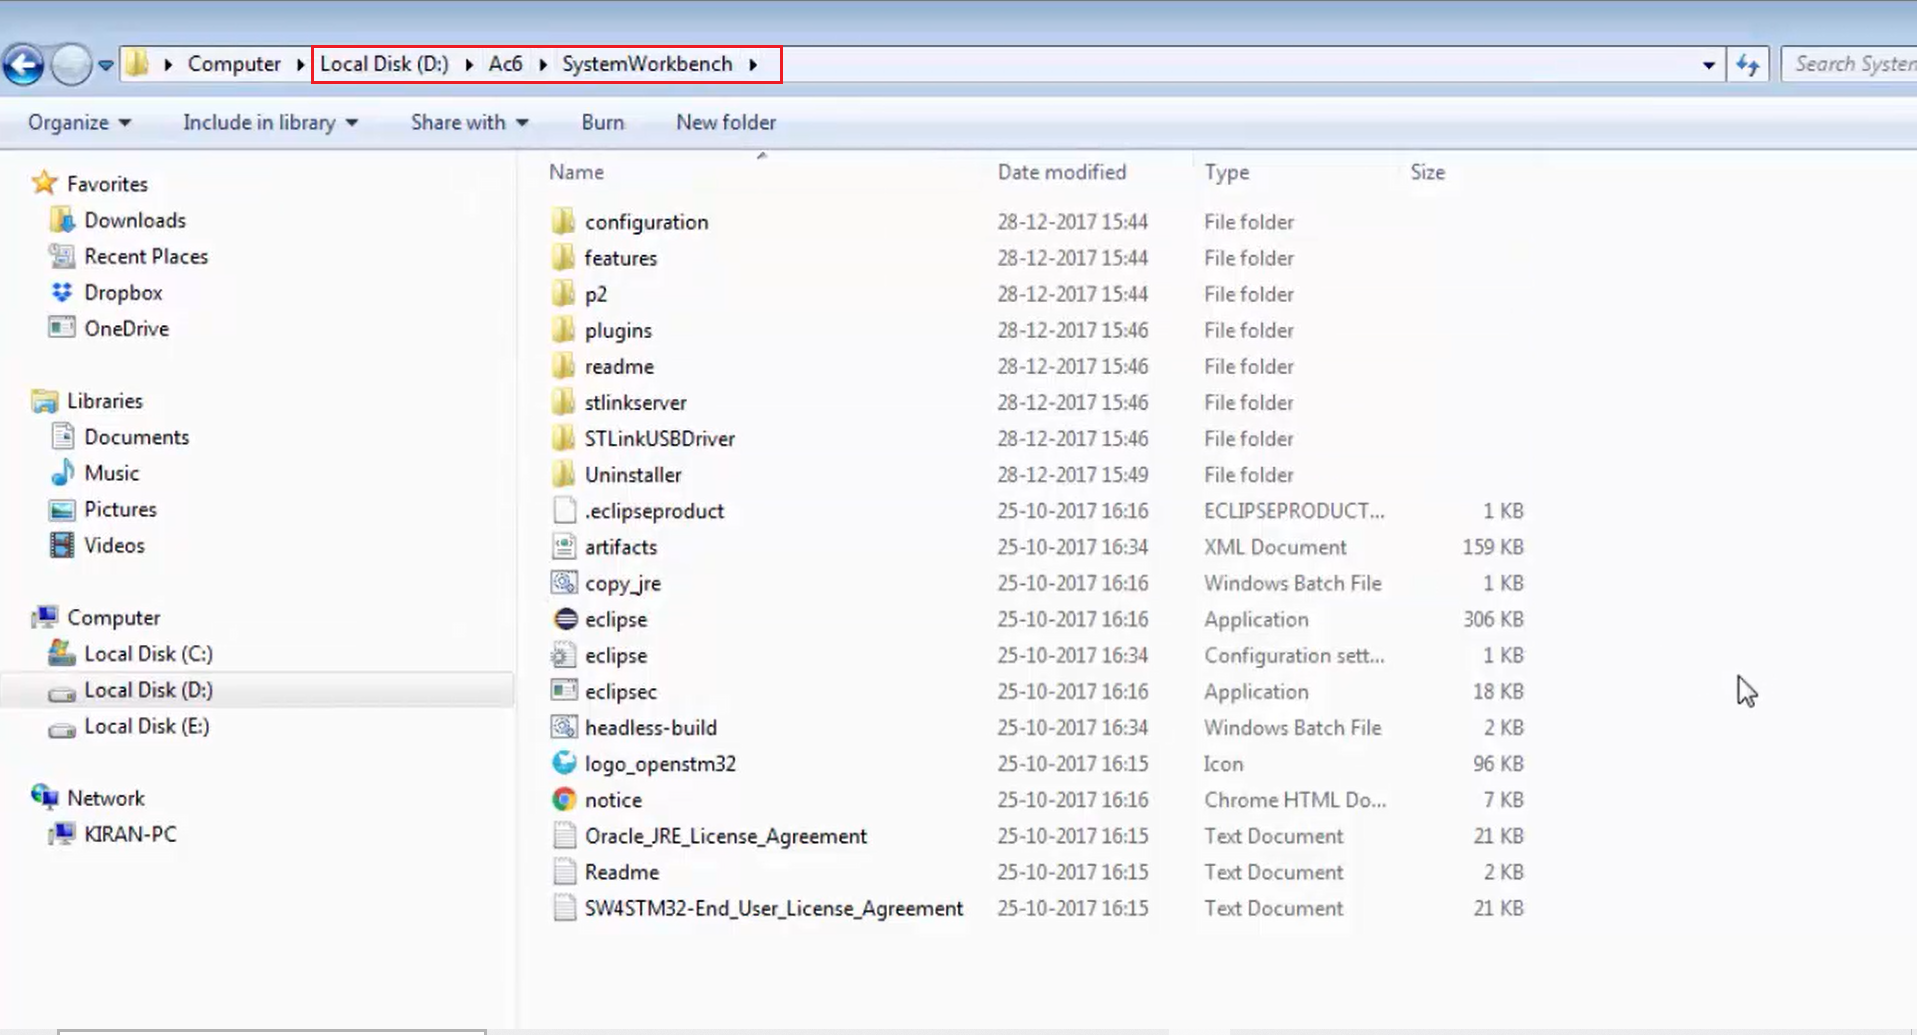Click the New folder button
The image size is (1917, 1035).
[726, 122]
